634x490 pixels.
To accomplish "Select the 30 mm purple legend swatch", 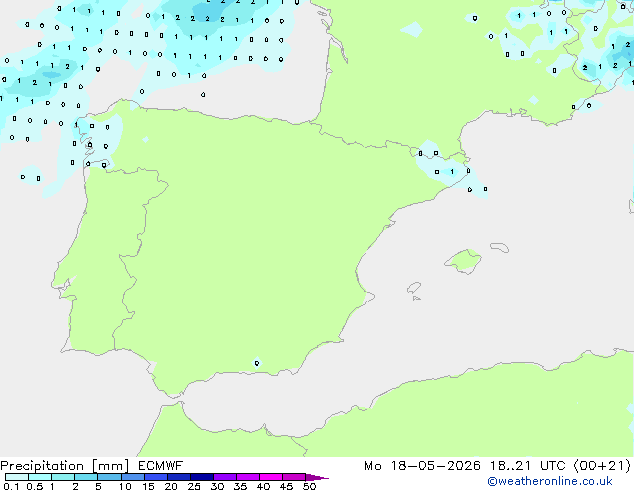I will tap(224, 477).
